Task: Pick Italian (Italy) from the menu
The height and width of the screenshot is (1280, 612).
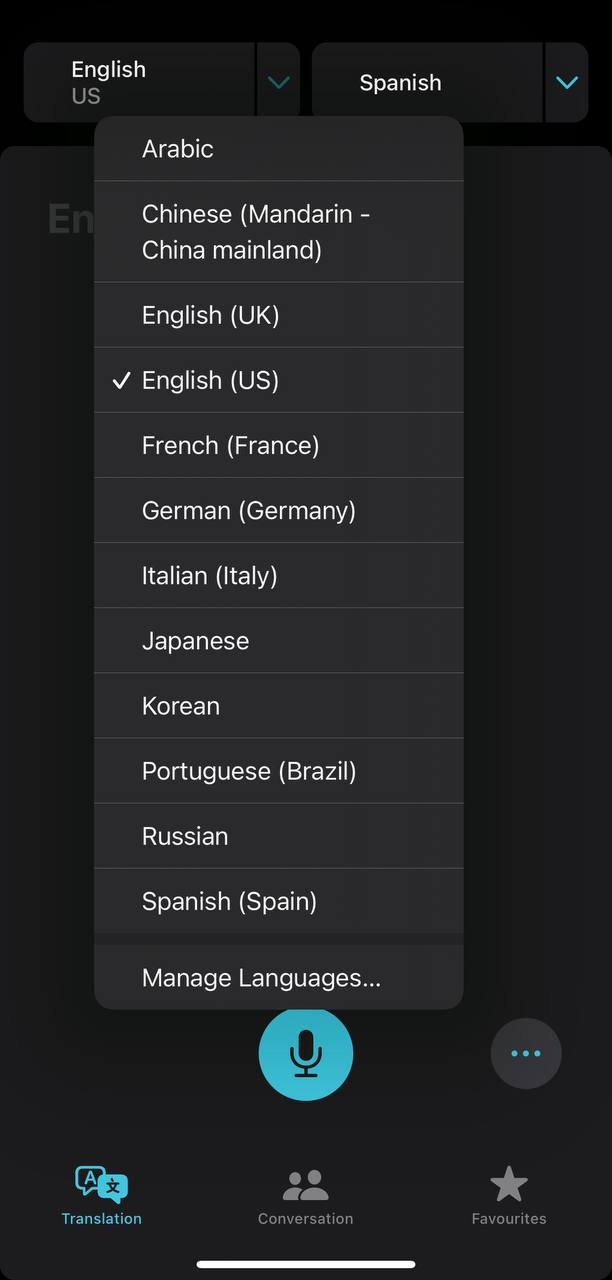Action: click(x=279, y=575)
